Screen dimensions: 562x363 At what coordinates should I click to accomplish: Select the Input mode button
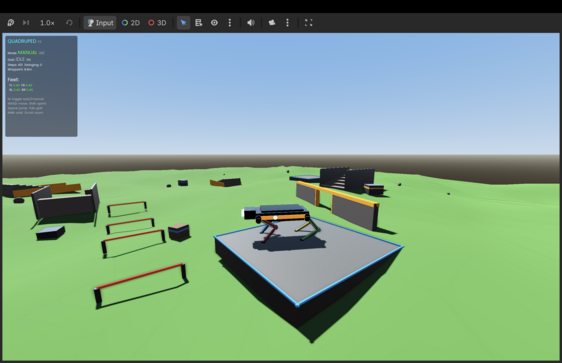click(x=100, y=23)
